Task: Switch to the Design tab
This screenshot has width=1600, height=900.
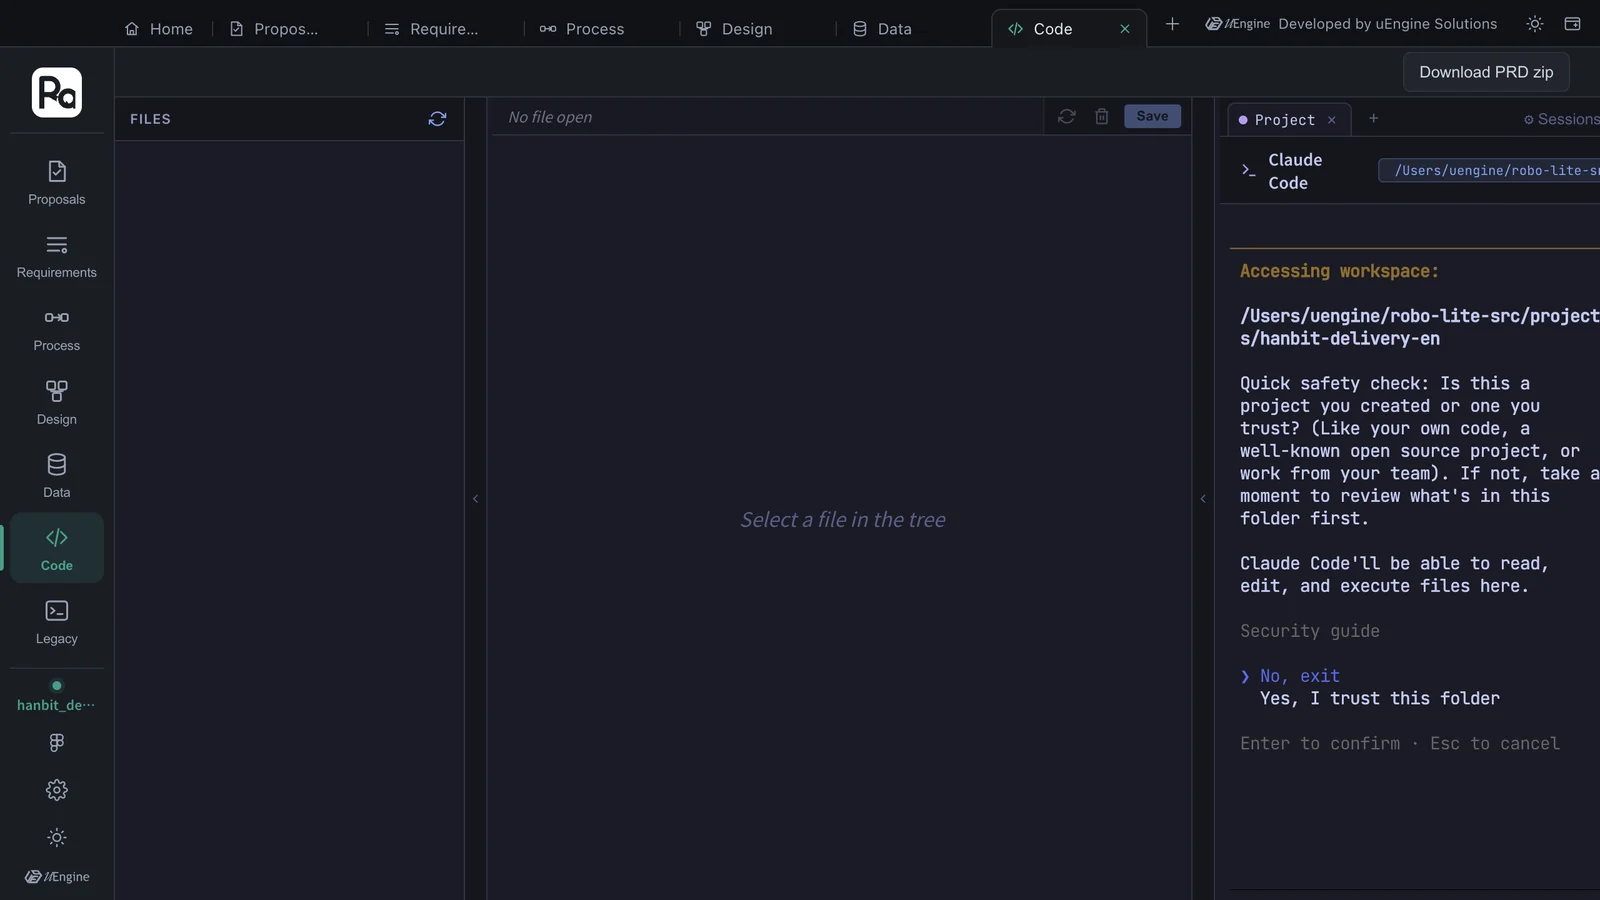Action: [735, 29]
